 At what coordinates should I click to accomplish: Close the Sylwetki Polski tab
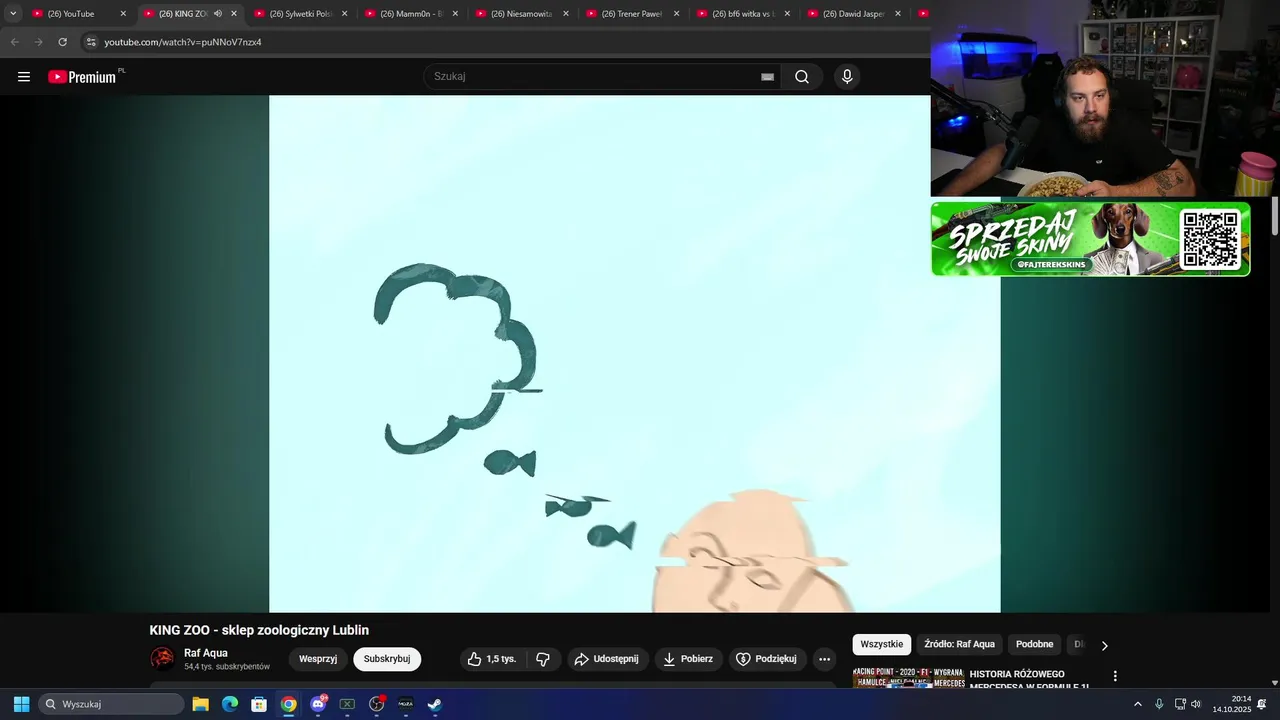pos(345,14)
